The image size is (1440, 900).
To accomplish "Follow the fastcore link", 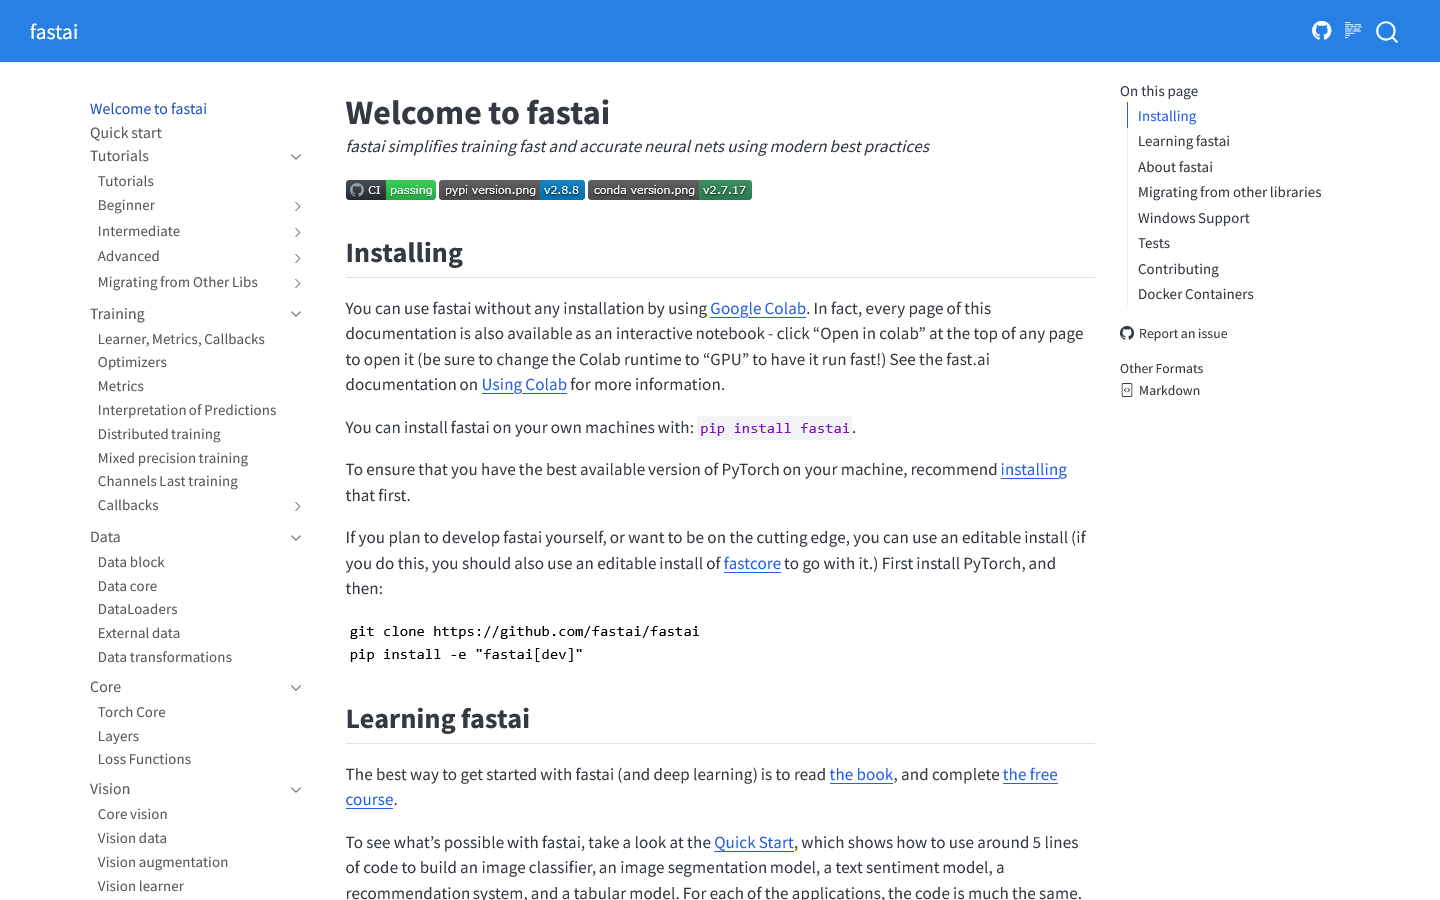I will pyautogui.click(x=752, y=564).
